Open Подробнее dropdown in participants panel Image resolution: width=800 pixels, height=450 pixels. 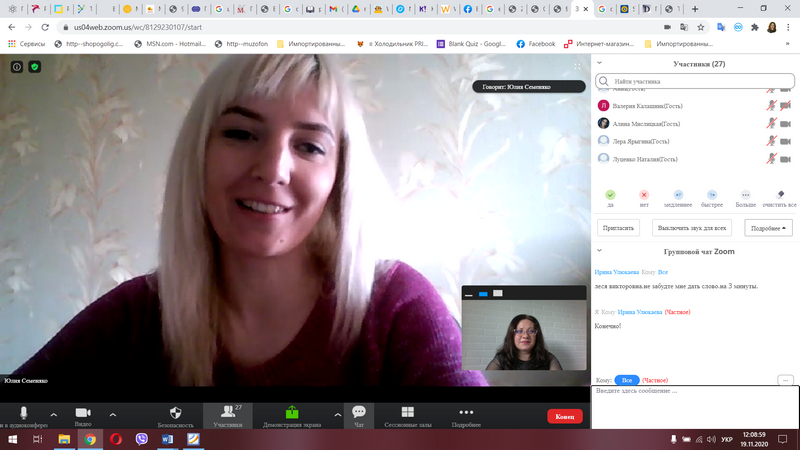tap(768, 228)
